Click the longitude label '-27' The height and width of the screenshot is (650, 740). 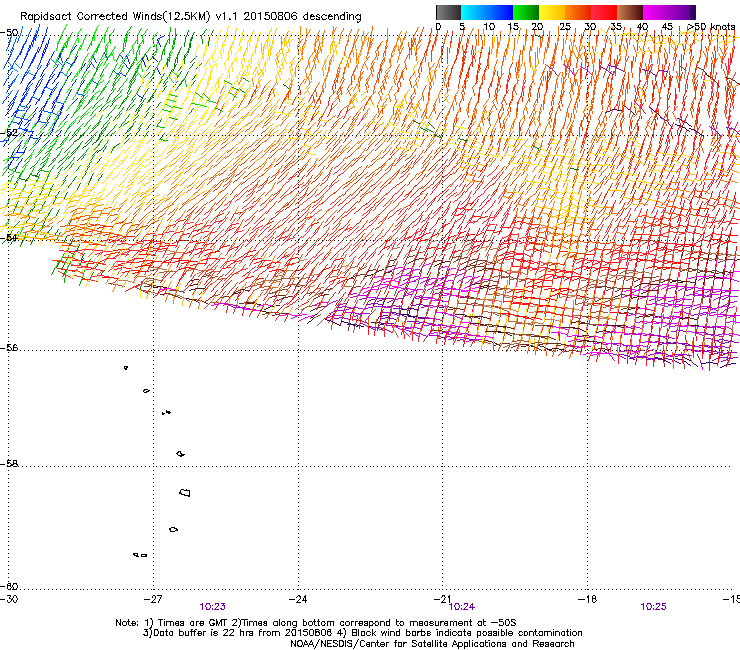point(153,599)
